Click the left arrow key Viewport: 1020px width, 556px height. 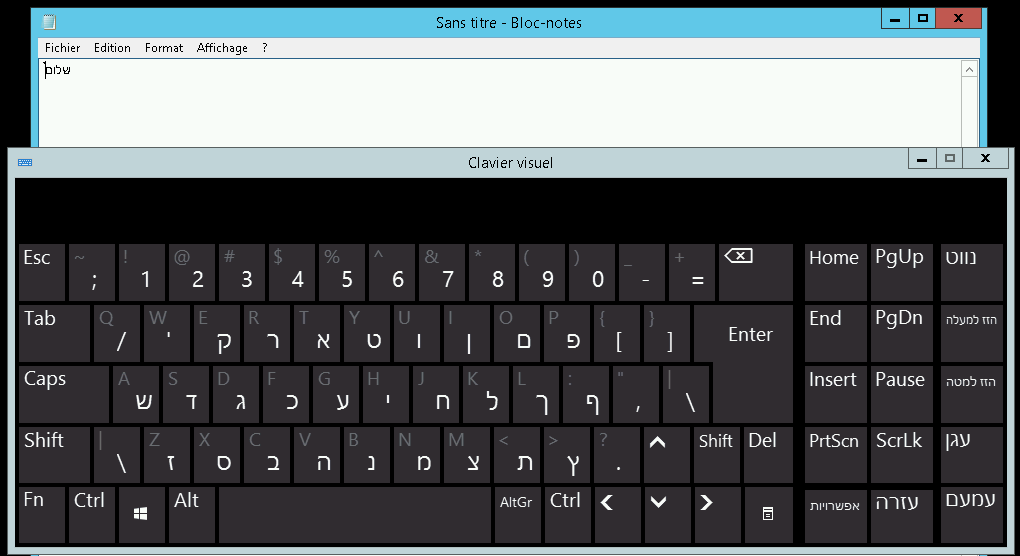(x=617, y=514)
